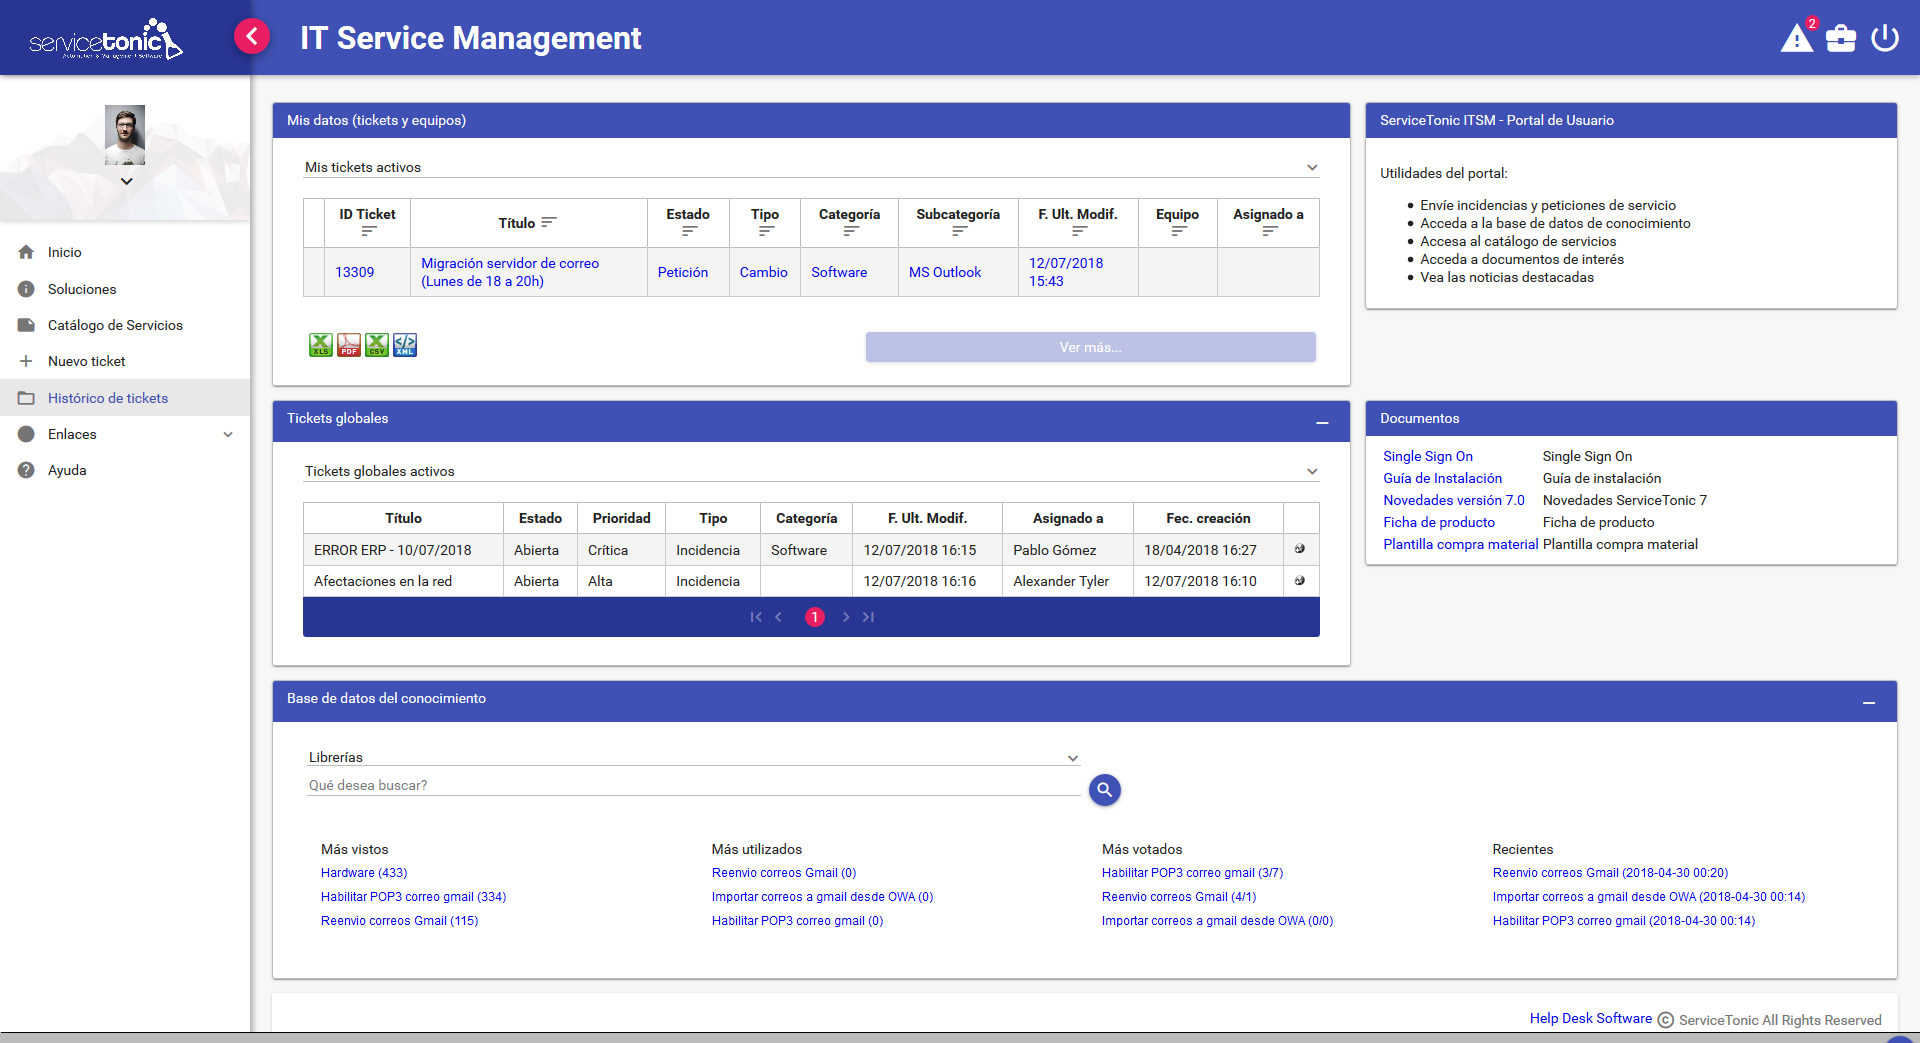Screen dimensions: 1920x1043
Task: Export active tickets to XLS
Action: tap(320, 346)
